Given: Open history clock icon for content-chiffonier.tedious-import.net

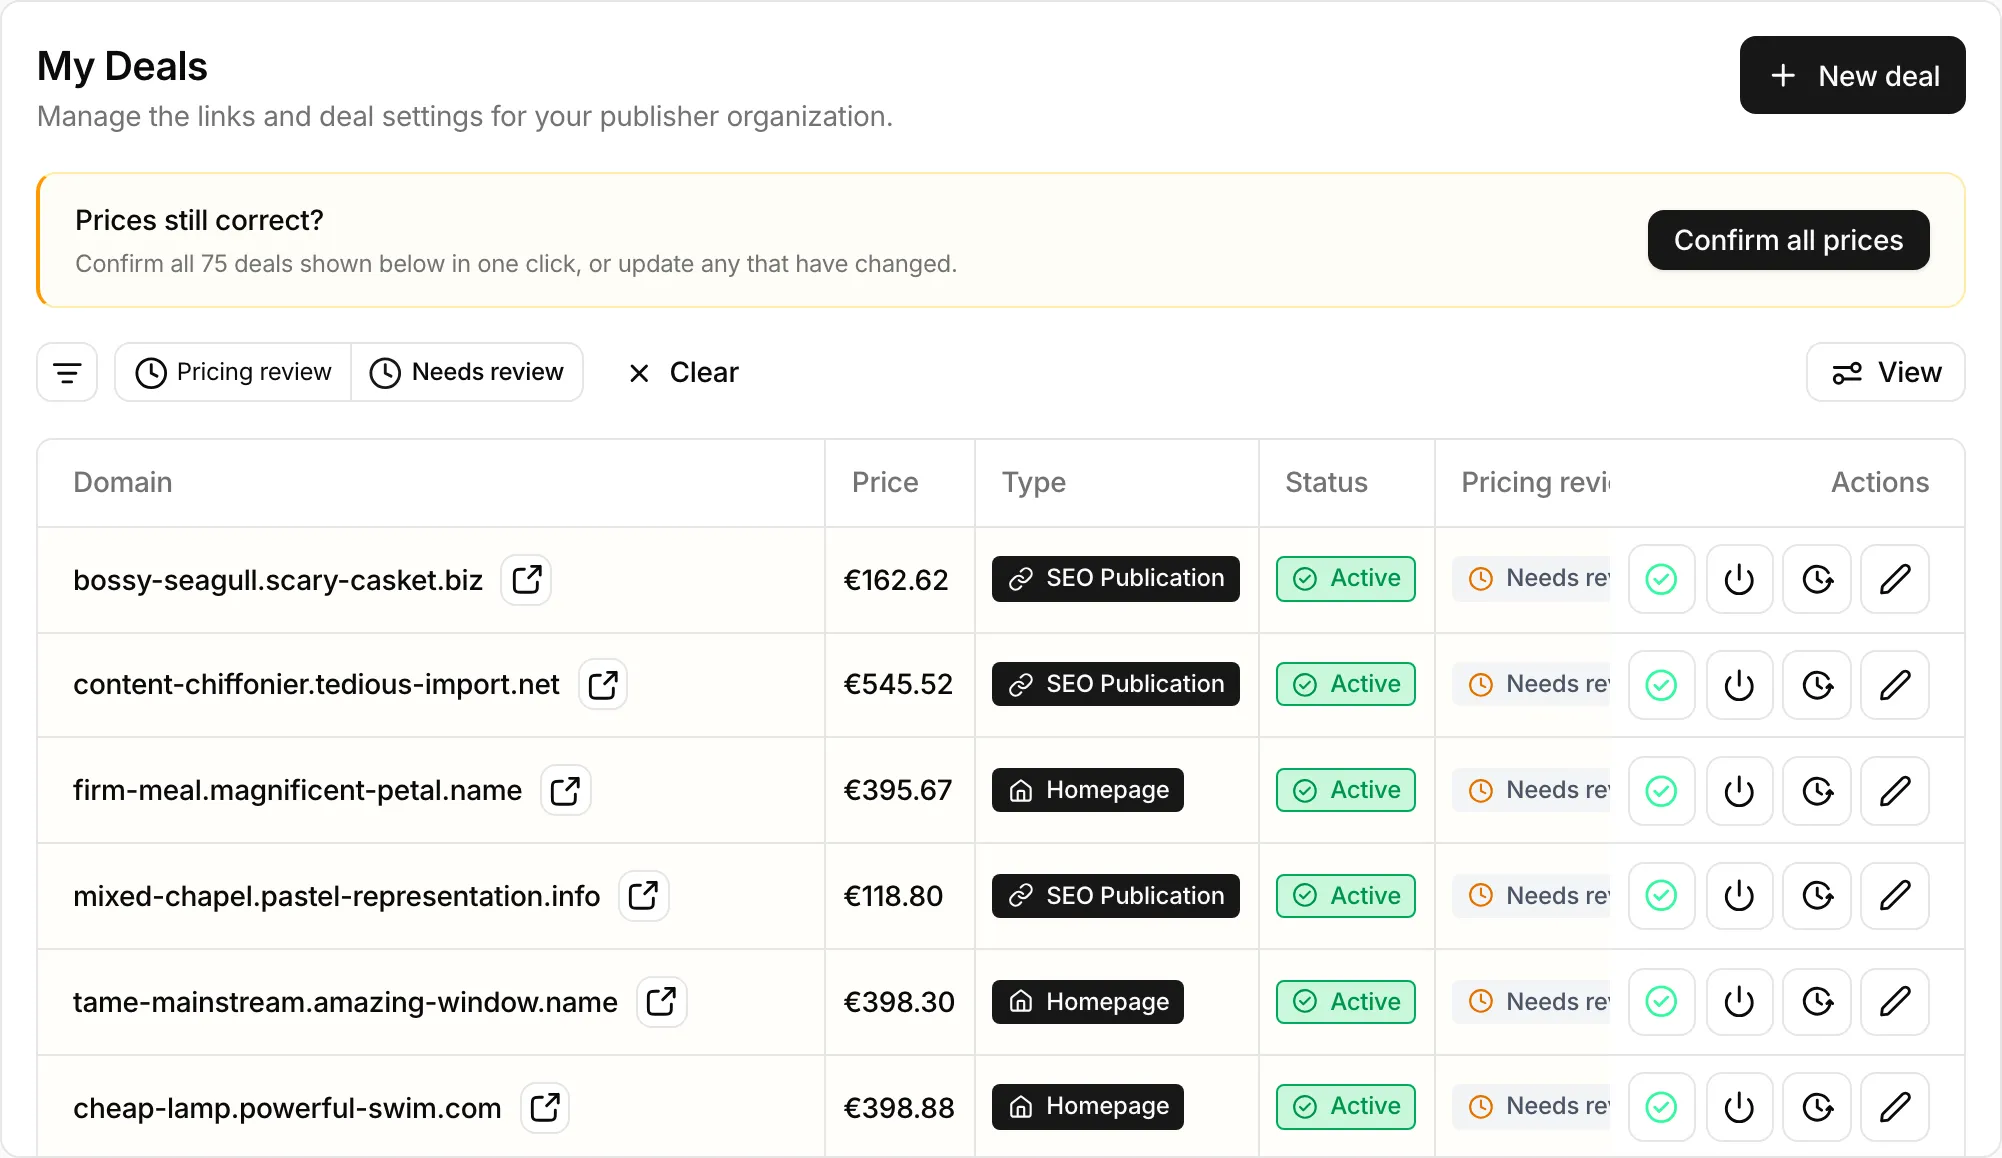Looking at the screenshot, I should click(x=1817, y=685).
